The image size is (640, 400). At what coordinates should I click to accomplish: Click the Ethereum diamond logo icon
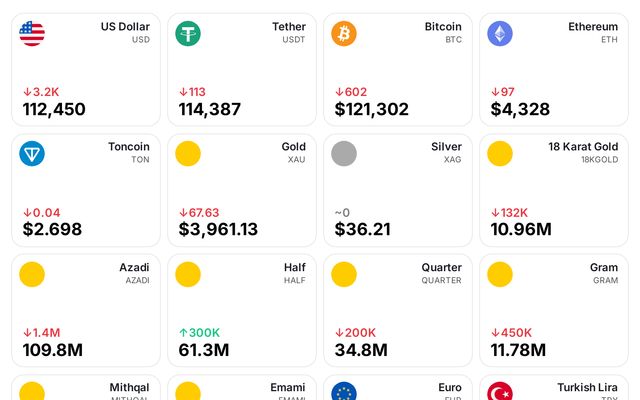click(500, 34)
